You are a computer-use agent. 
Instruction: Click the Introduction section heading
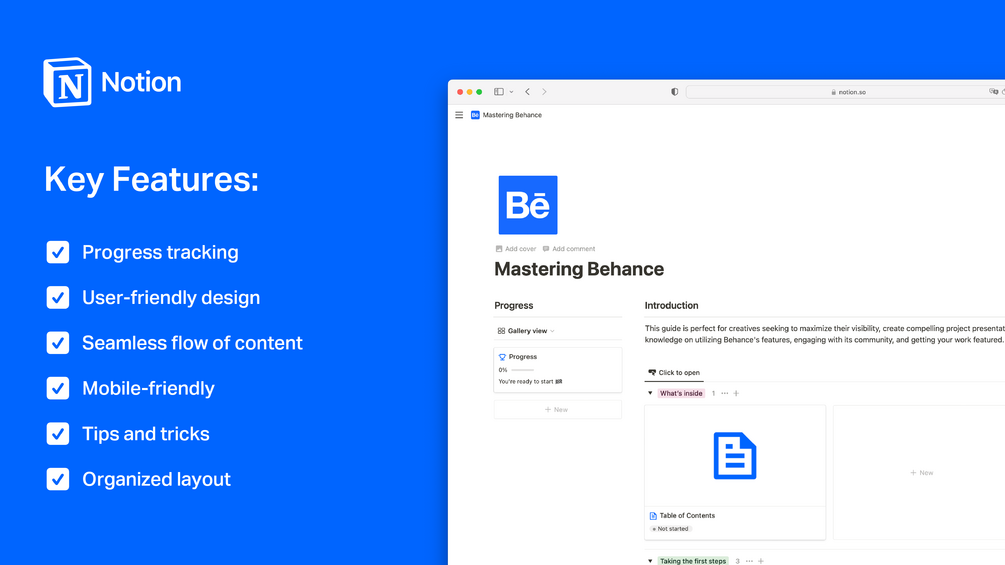pos(671,306)
